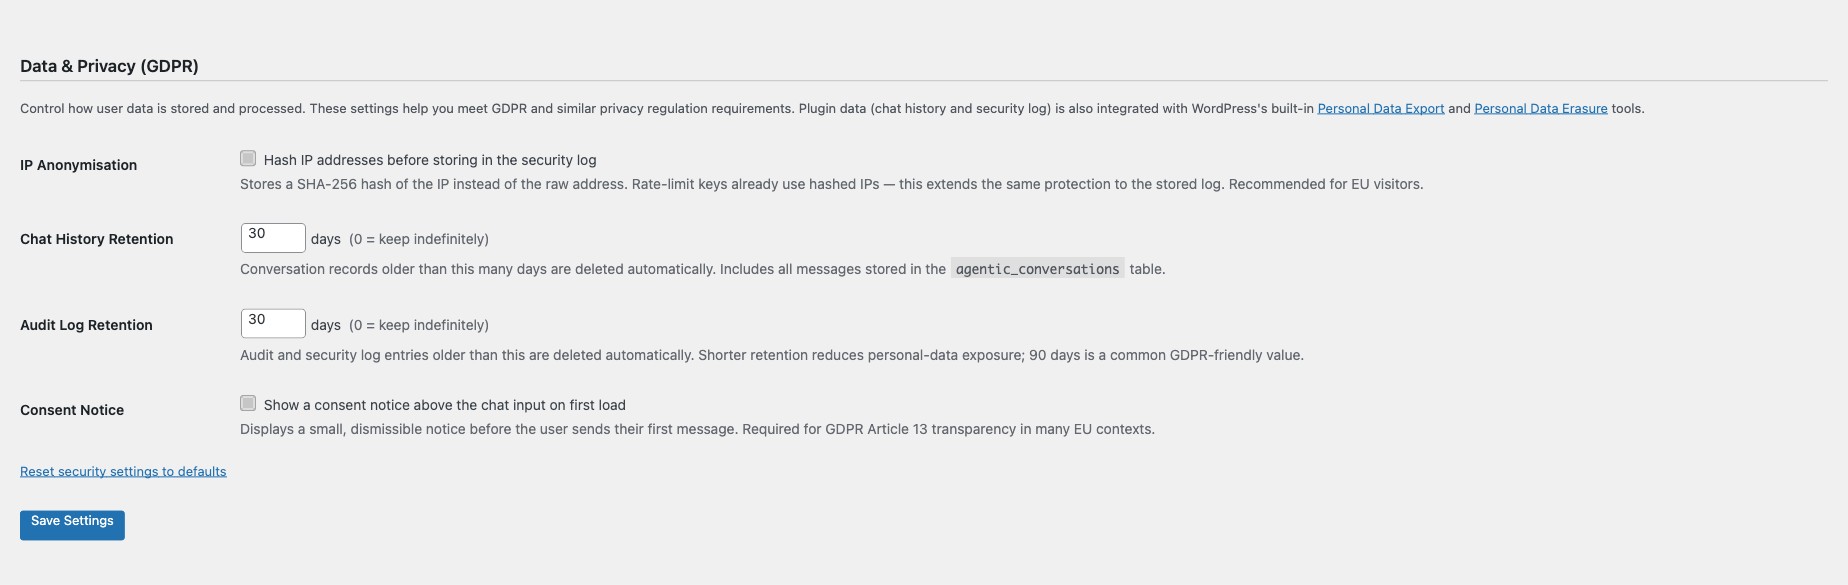Click the Consent Notice row label
The height and width of the screenshot is (585, 1848).
pos(71,410)
